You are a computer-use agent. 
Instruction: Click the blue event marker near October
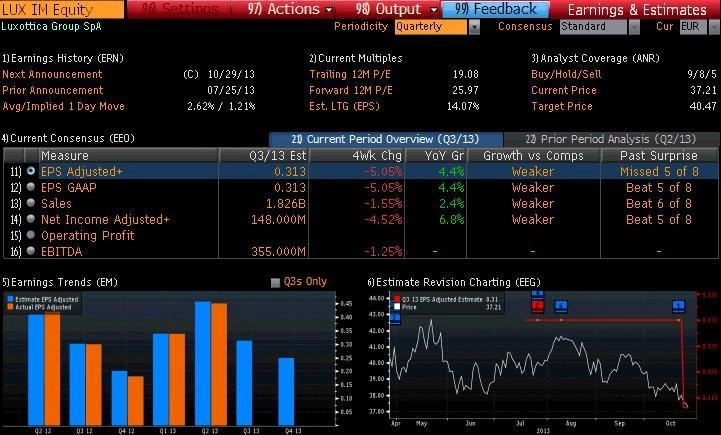point(679,306)
